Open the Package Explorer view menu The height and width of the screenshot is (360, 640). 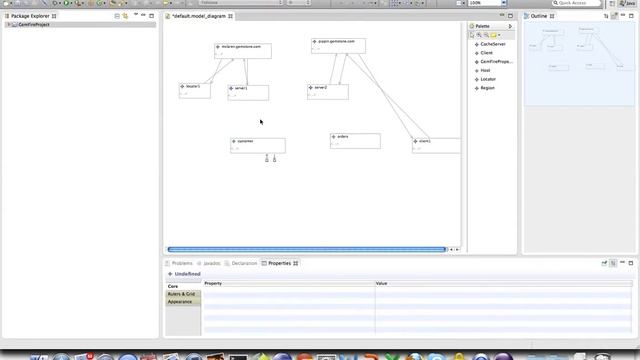click(136, 15)
